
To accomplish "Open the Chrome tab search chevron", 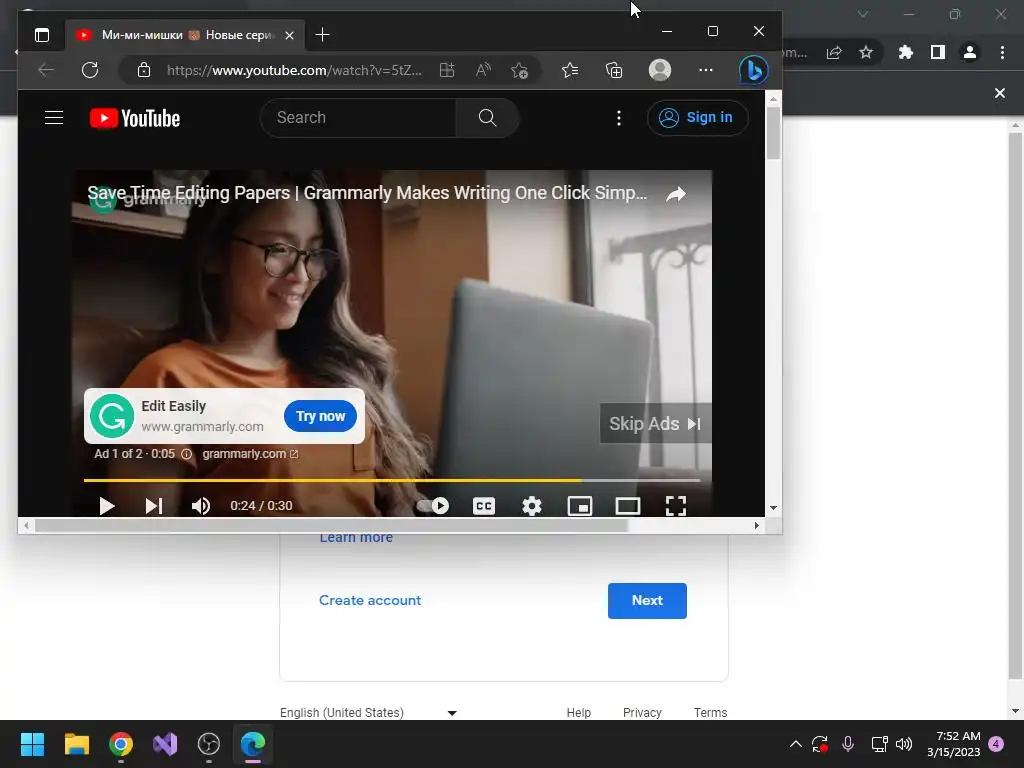I will 863,14.
